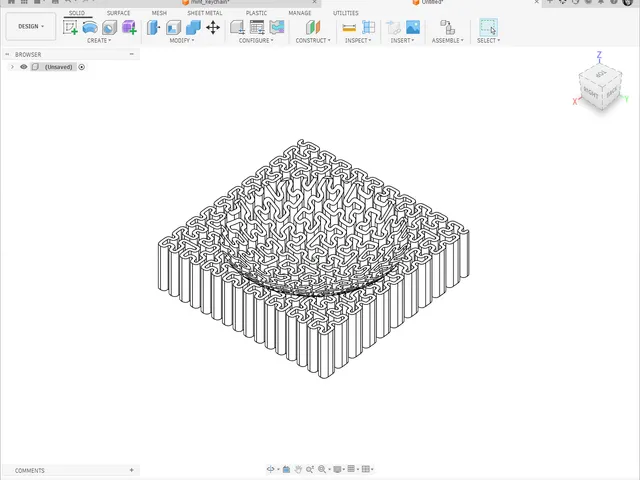This screenshot has width=640, height=480.
Task: Open the Display Settings monitor icon
Action: coord(337,469)
